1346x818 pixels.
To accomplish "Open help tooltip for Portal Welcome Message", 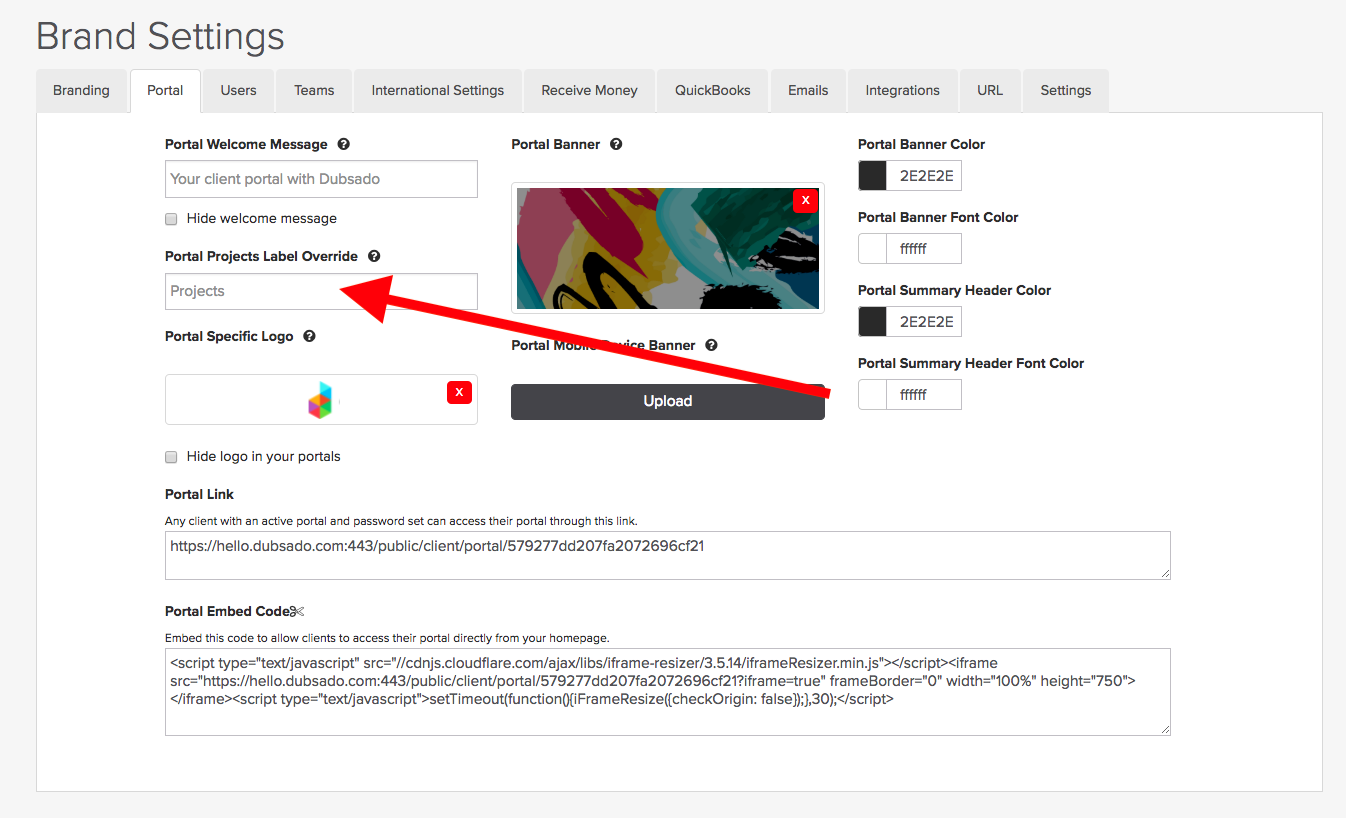I will (343, 144).
